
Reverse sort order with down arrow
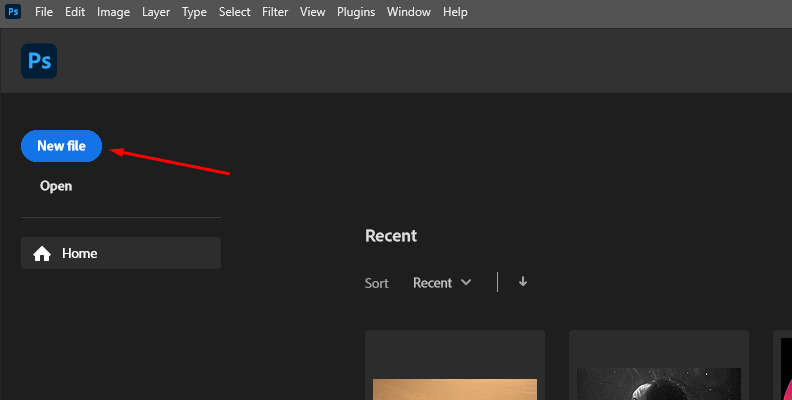tap(523, 282)
